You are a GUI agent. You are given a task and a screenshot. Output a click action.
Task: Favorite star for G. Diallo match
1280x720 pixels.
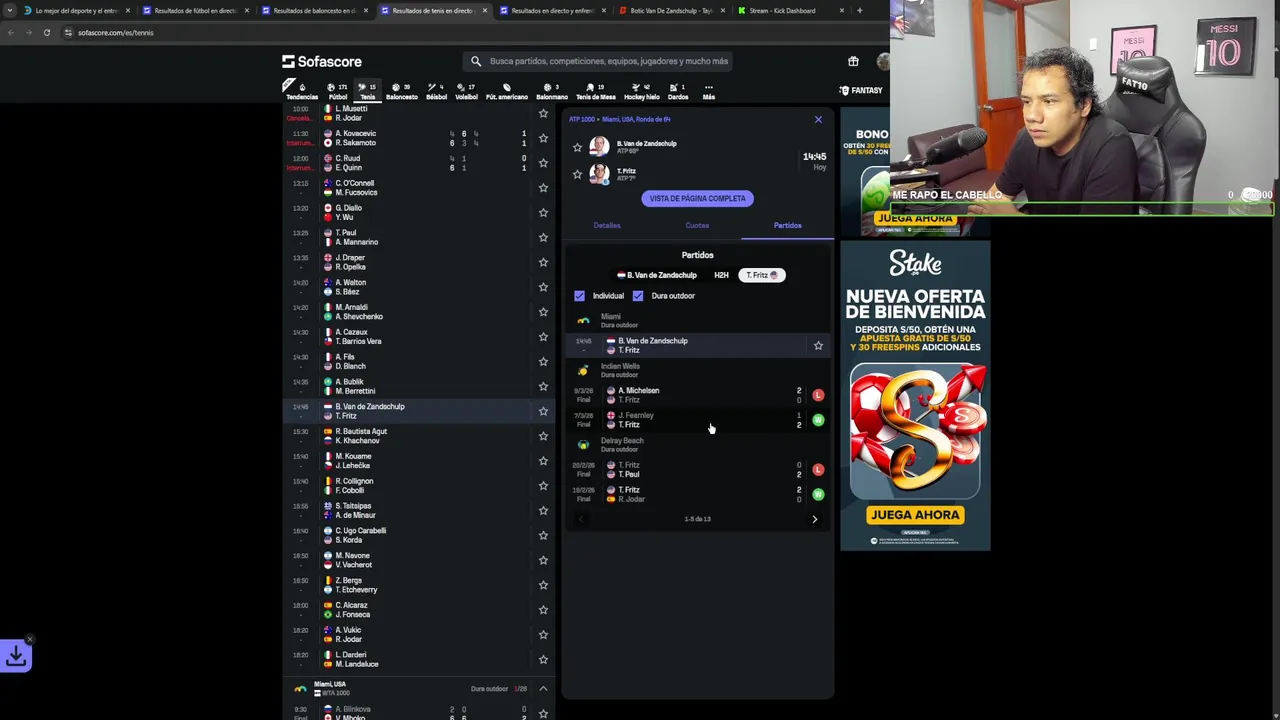(543, 213)
